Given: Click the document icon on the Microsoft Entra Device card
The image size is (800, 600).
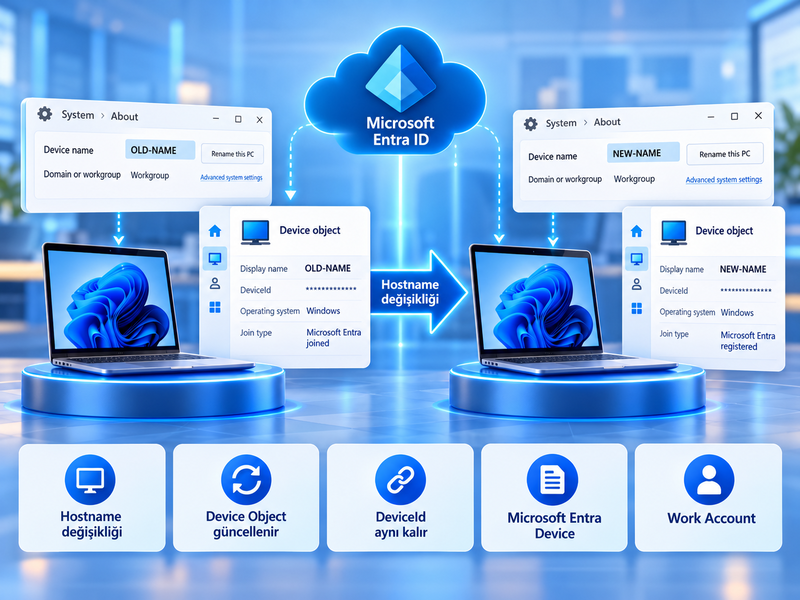Looking at the screenshot, I should [553, 480].
